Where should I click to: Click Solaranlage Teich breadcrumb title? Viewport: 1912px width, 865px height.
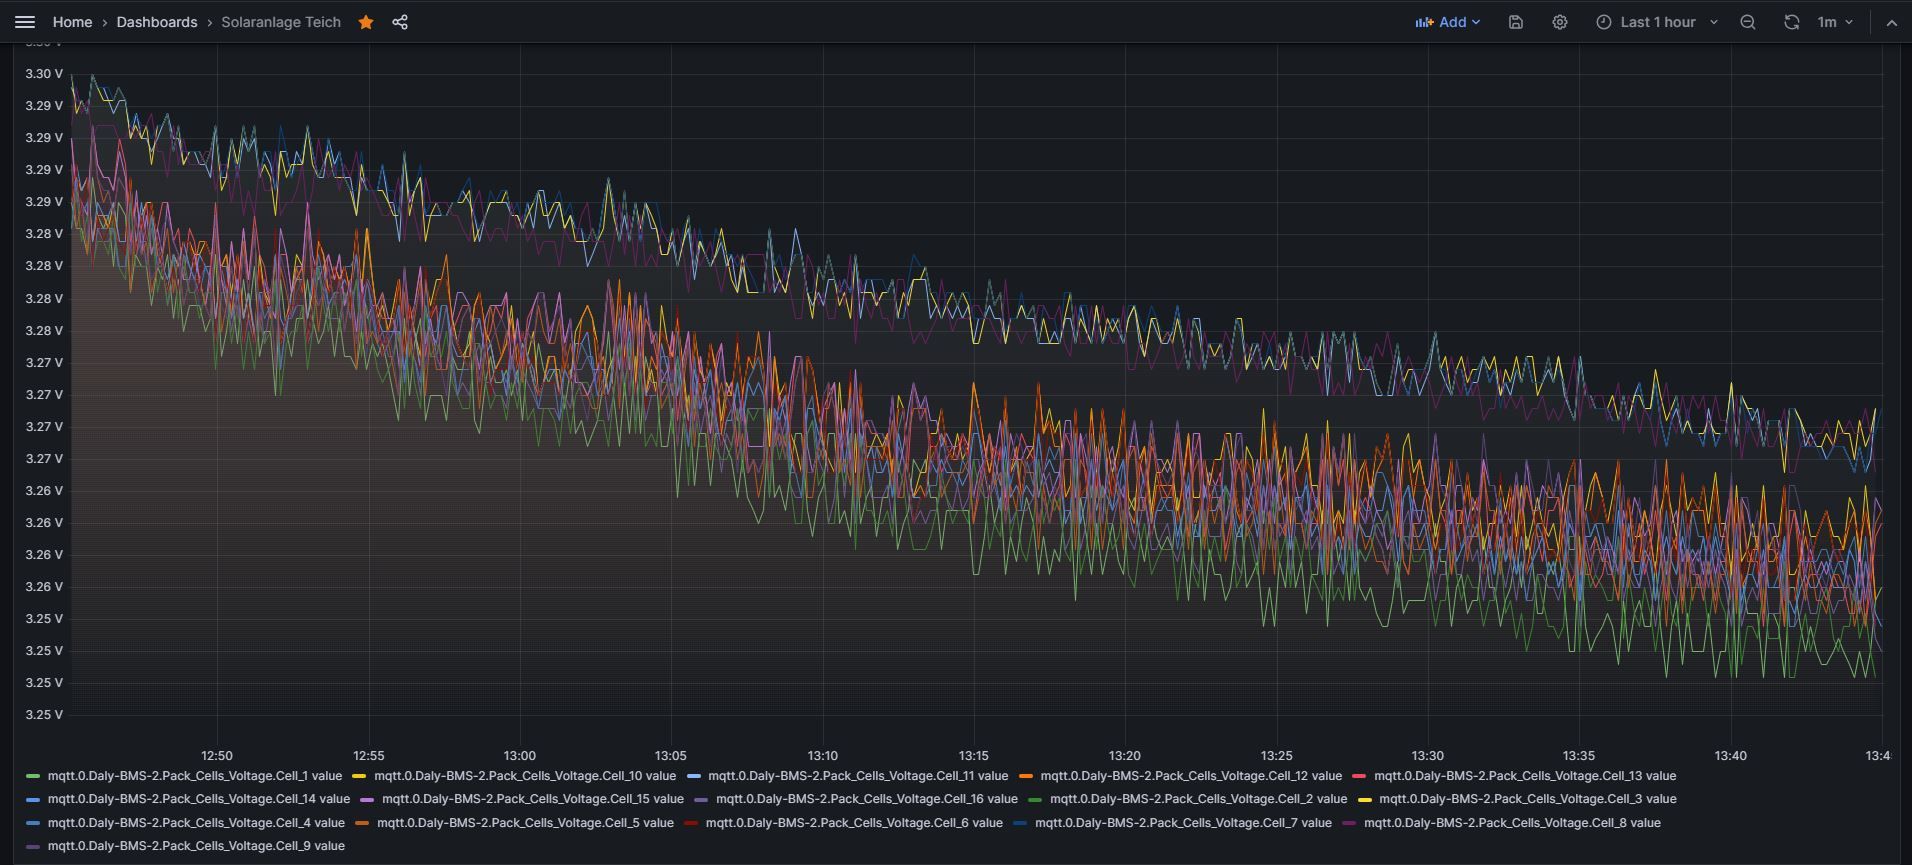point(281,22)
